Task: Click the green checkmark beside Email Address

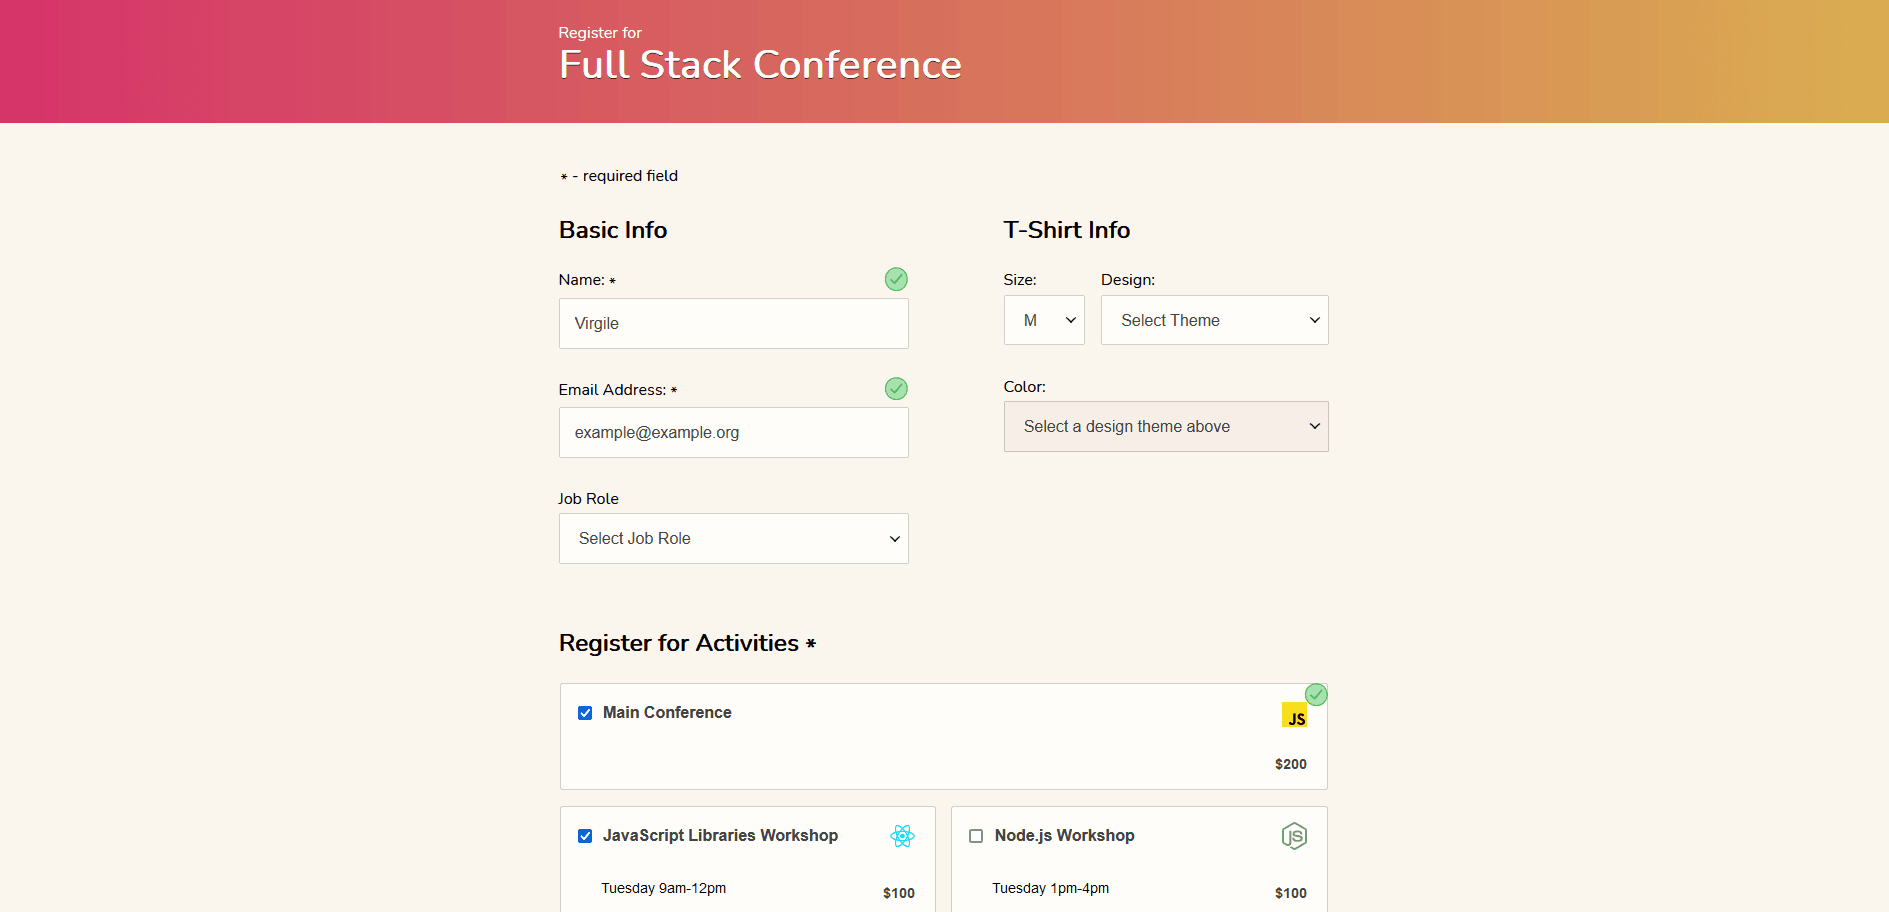Action: [896, 388]
